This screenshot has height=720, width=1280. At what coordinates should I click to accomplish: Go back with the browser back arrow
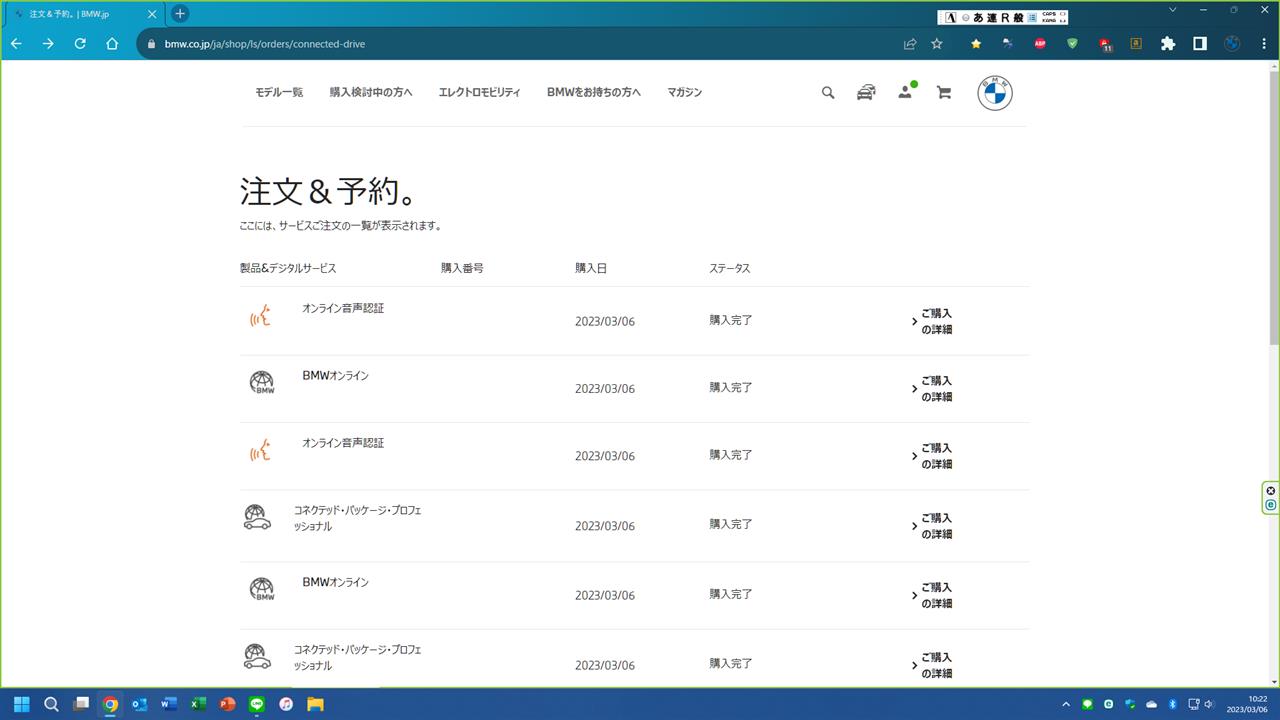16,44
